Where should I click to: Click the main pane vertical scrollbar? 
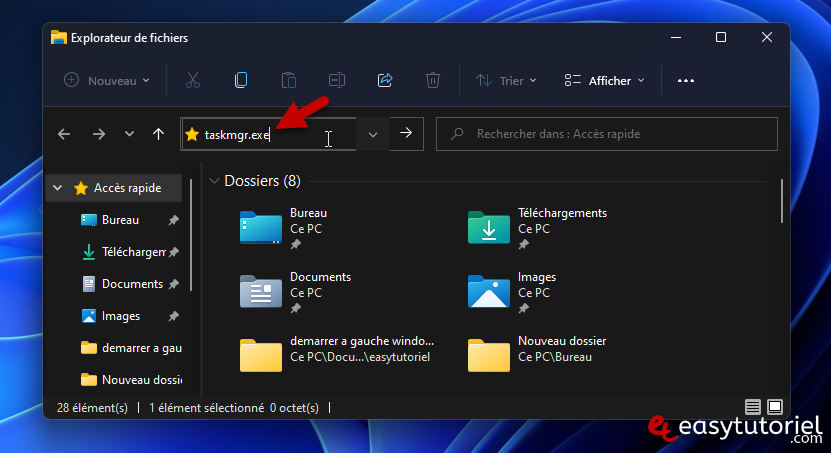[782, 201]
